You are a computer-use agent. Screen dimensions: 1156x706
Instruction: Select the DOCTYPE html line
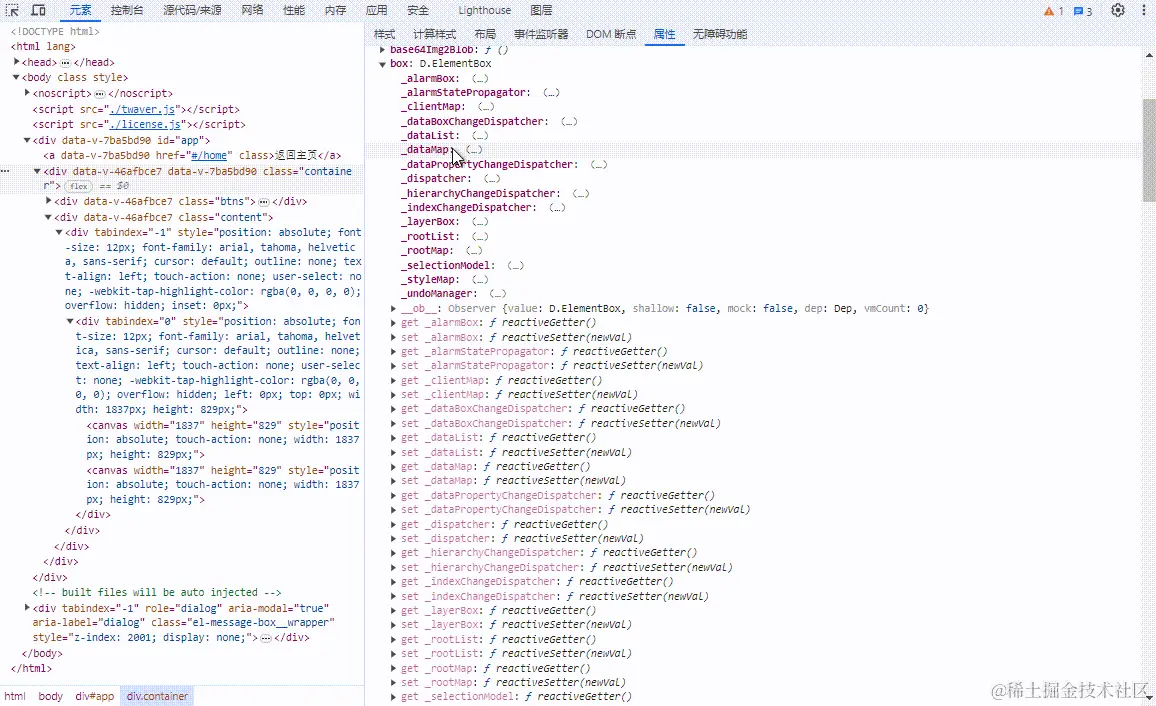55,32
